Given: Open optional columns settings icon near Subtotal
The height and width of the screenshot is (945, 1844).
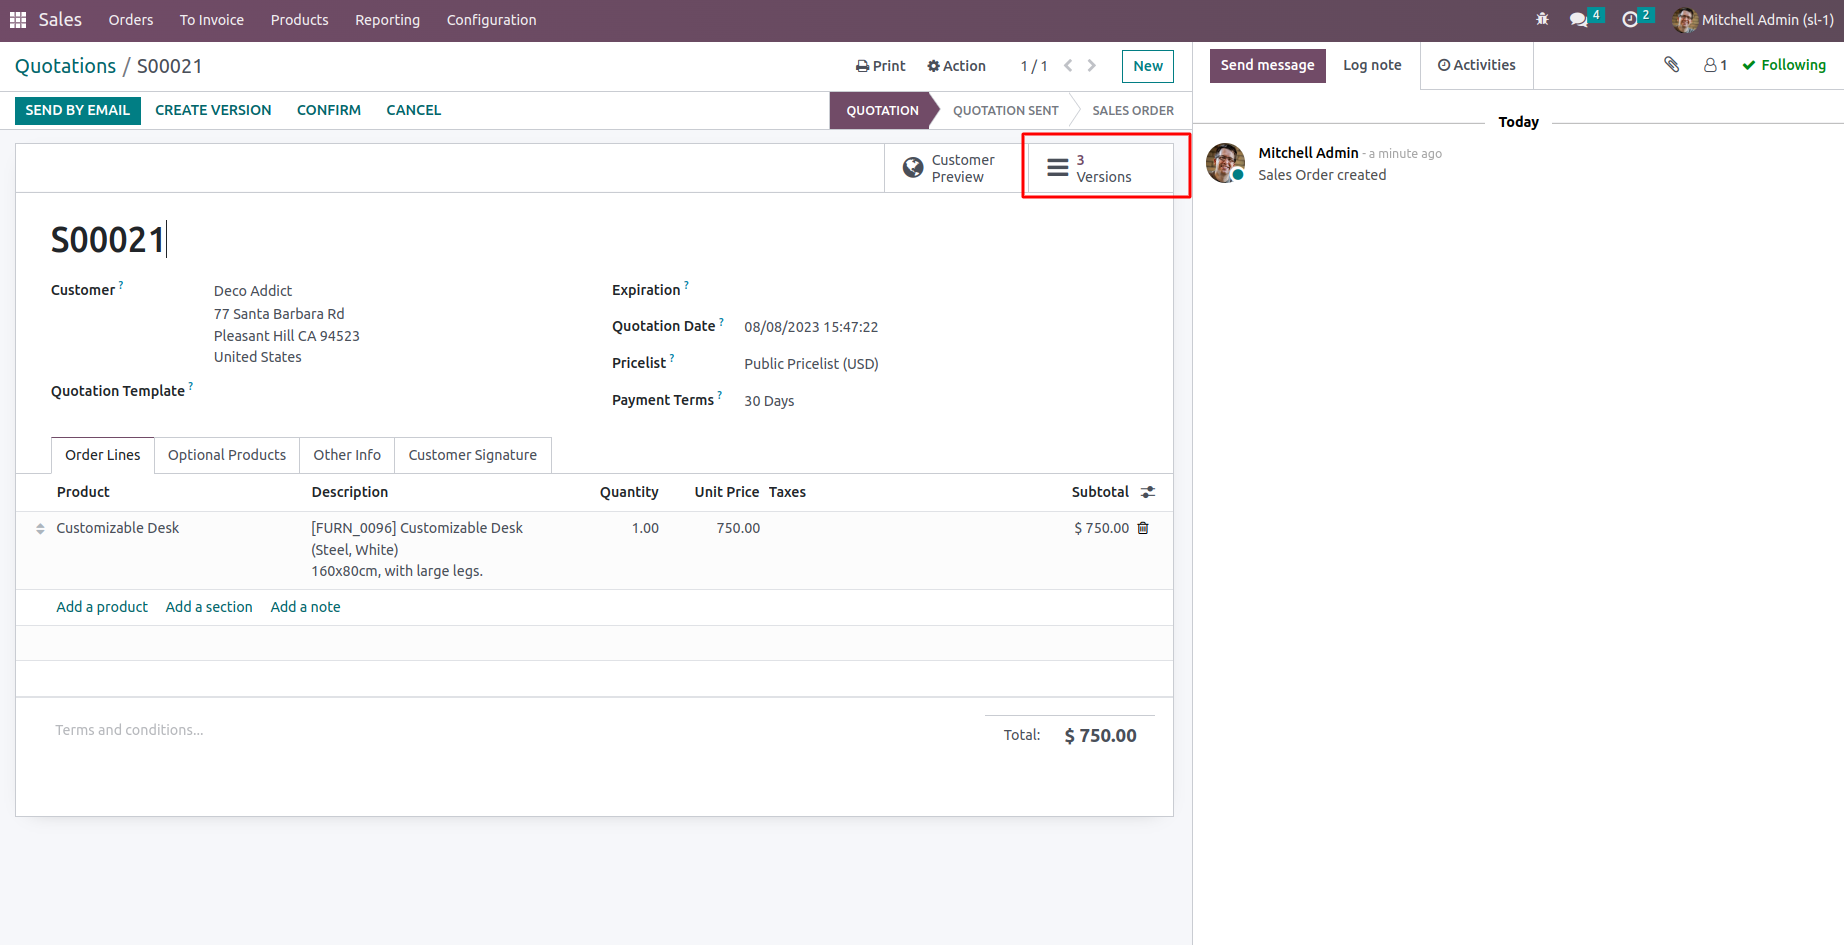Looking at the screenshot, I should pos(1148,492).
